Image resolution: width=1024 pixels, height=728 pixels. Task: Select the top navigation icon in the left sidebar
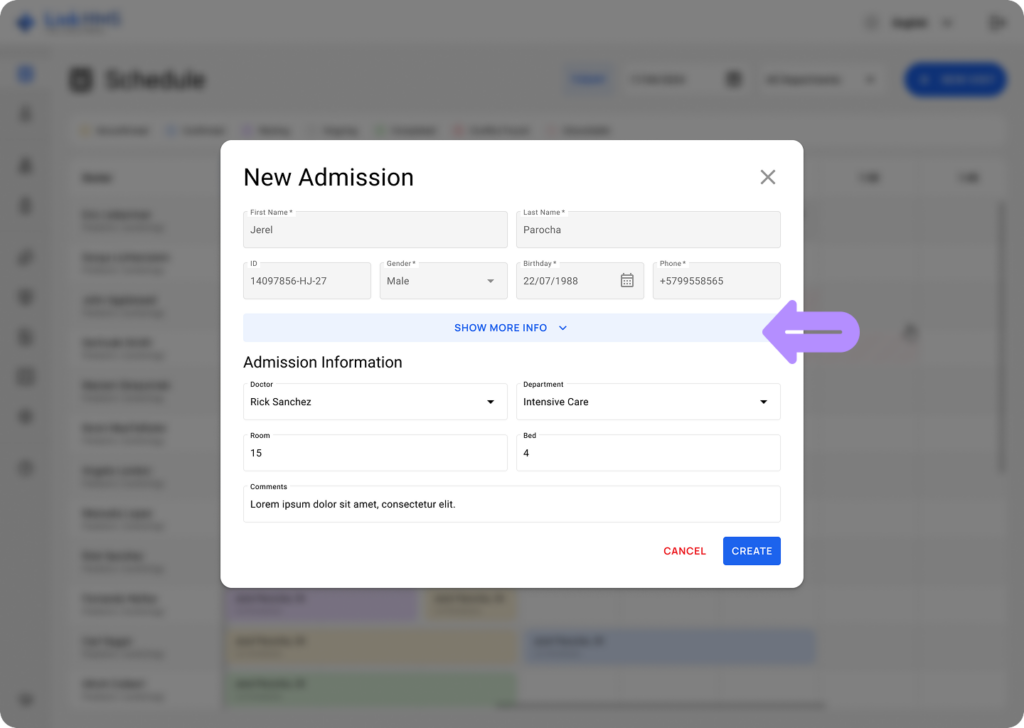point(24,73)
